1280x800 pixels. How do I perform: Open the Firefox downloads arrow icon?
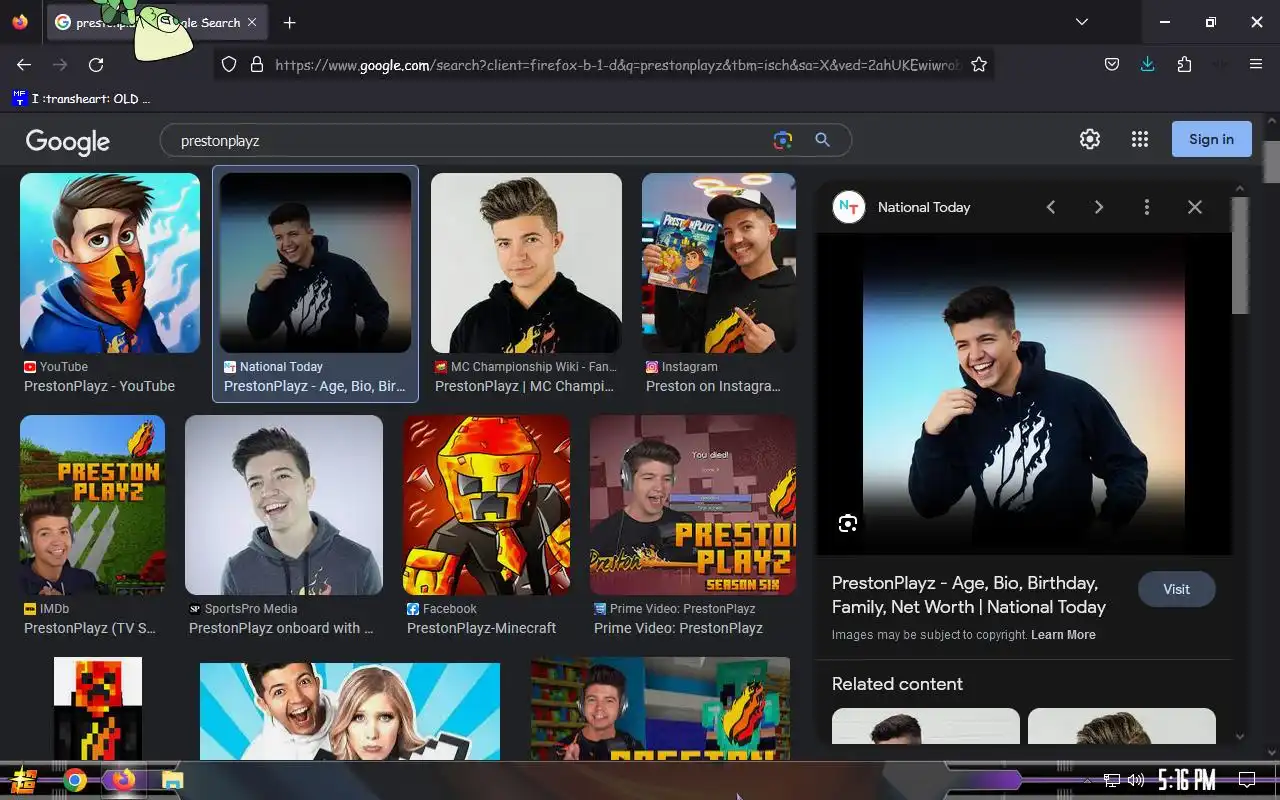coord(1147,64)
